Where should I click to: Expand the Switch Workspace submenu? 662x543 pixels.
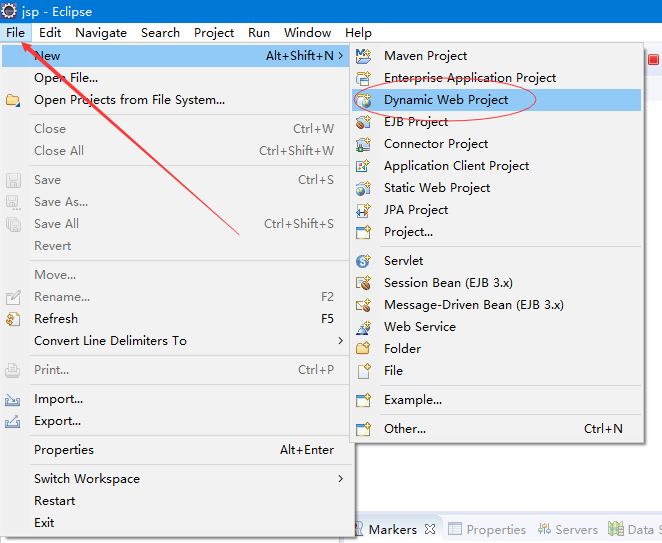(341, 479)
